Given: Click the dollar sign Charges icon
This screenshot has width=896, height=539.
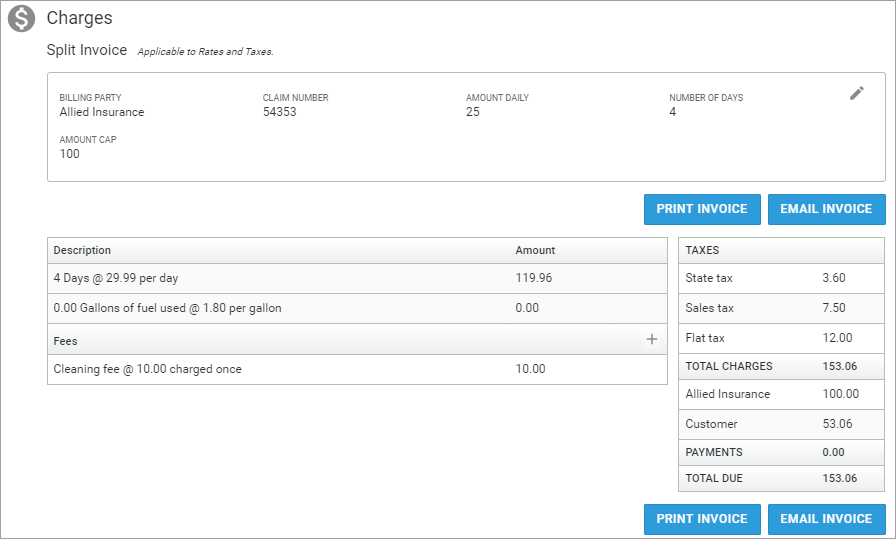Looking at the screenshot, I should click(21, 19).
